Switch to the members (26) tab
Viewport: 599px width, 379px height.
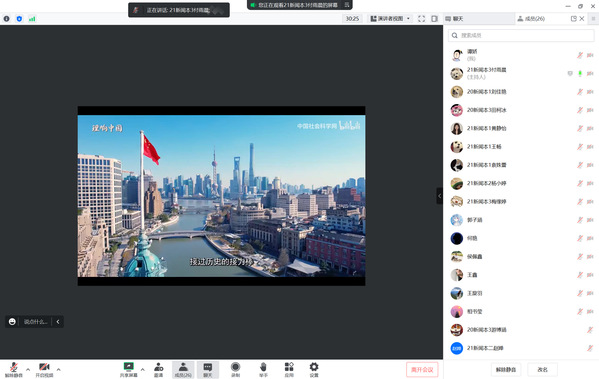coord(531,19)
